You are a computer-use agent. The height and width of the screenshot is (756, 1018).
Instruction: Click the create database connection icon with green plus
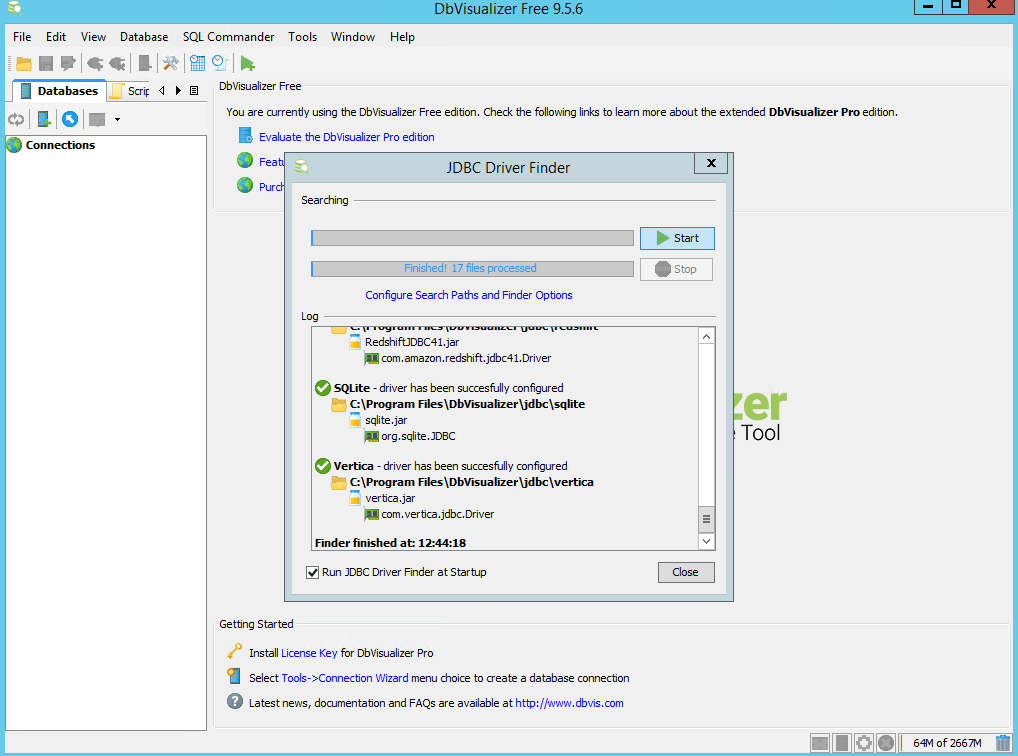coord(43,119)
